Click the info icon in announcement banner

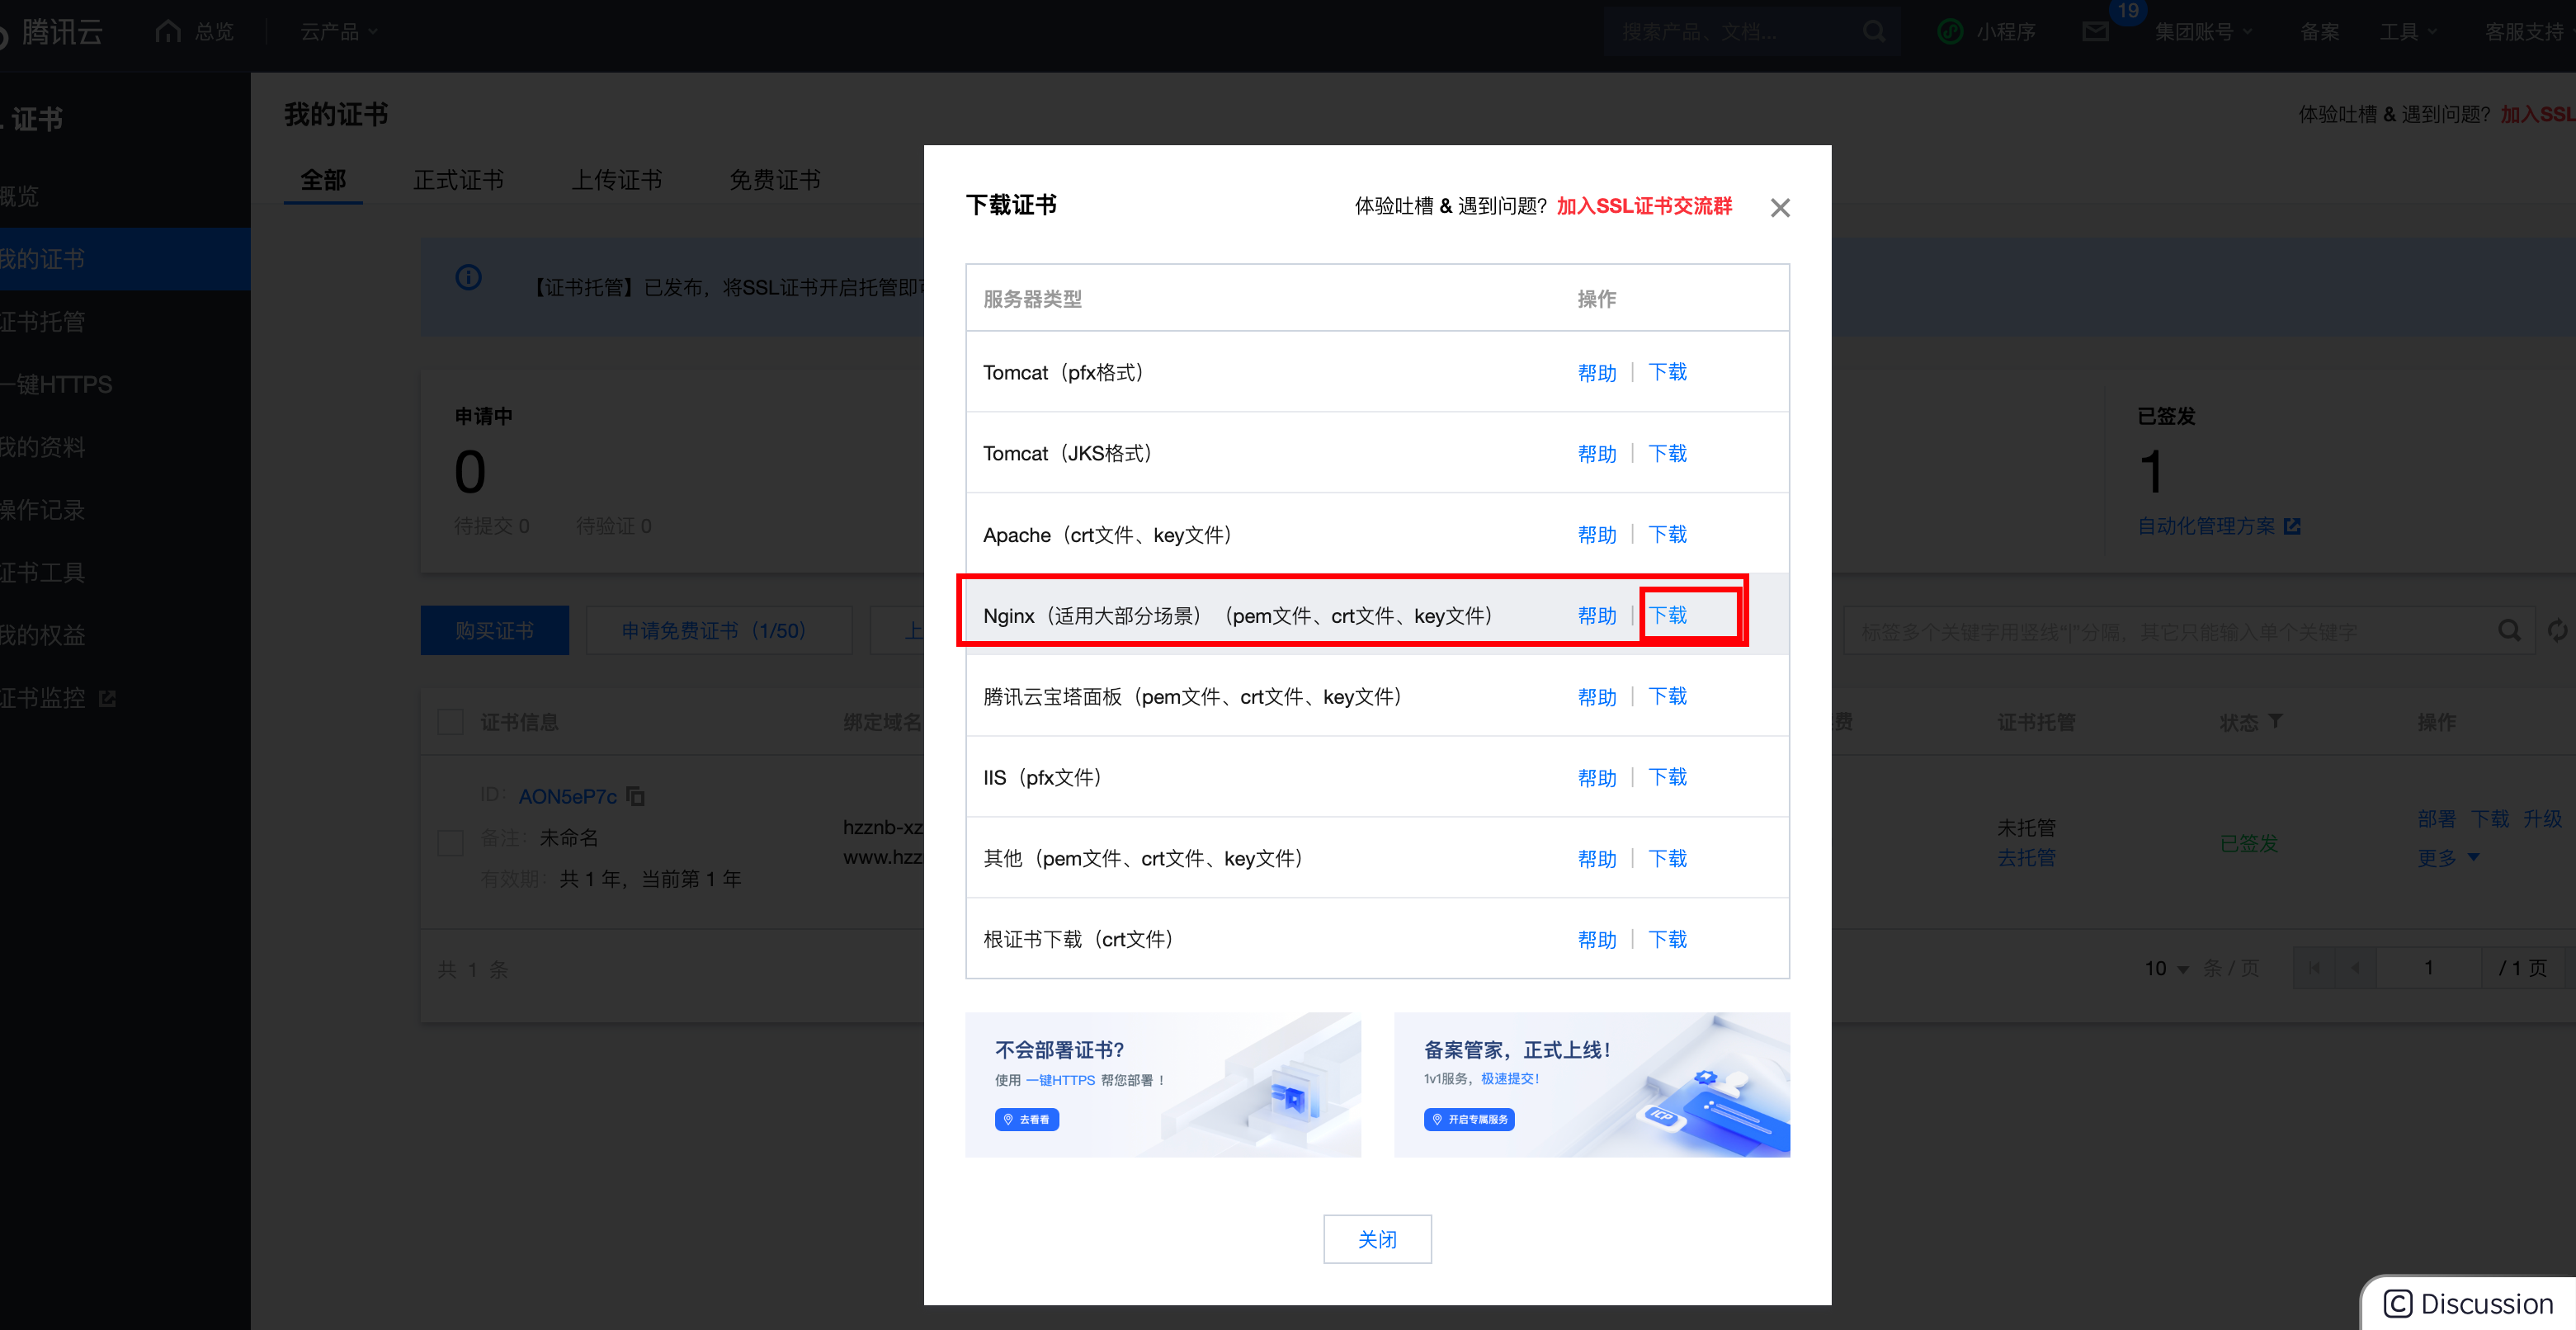tap(468, 278)
